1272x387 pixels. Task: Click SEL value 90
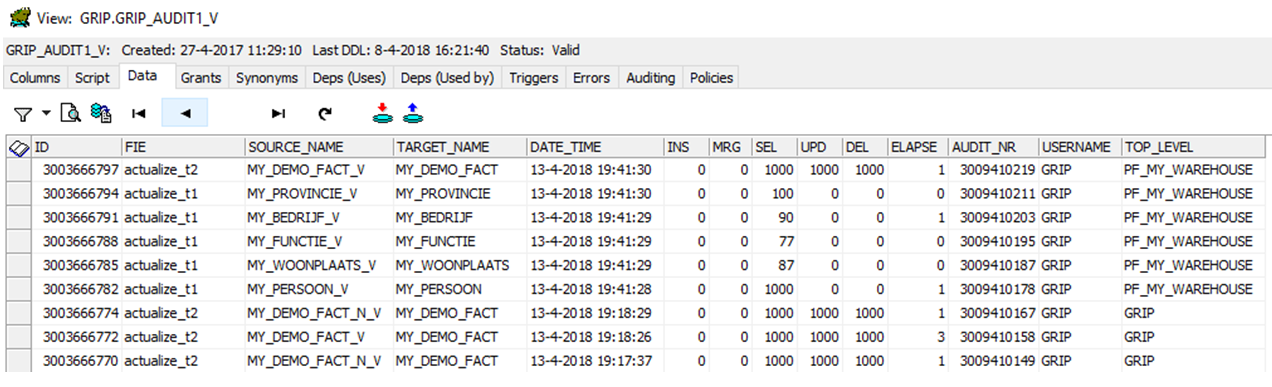pos(775,217)
